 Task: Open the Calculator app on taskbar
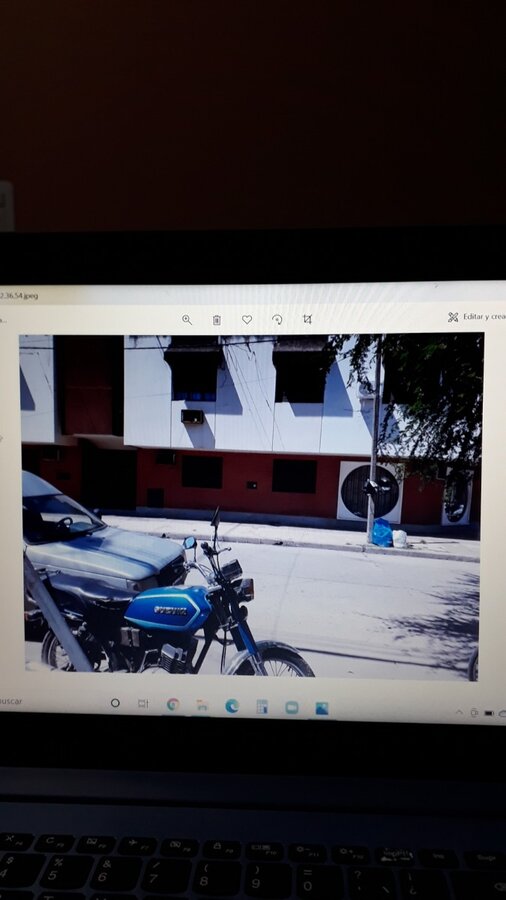click(262, 707)
